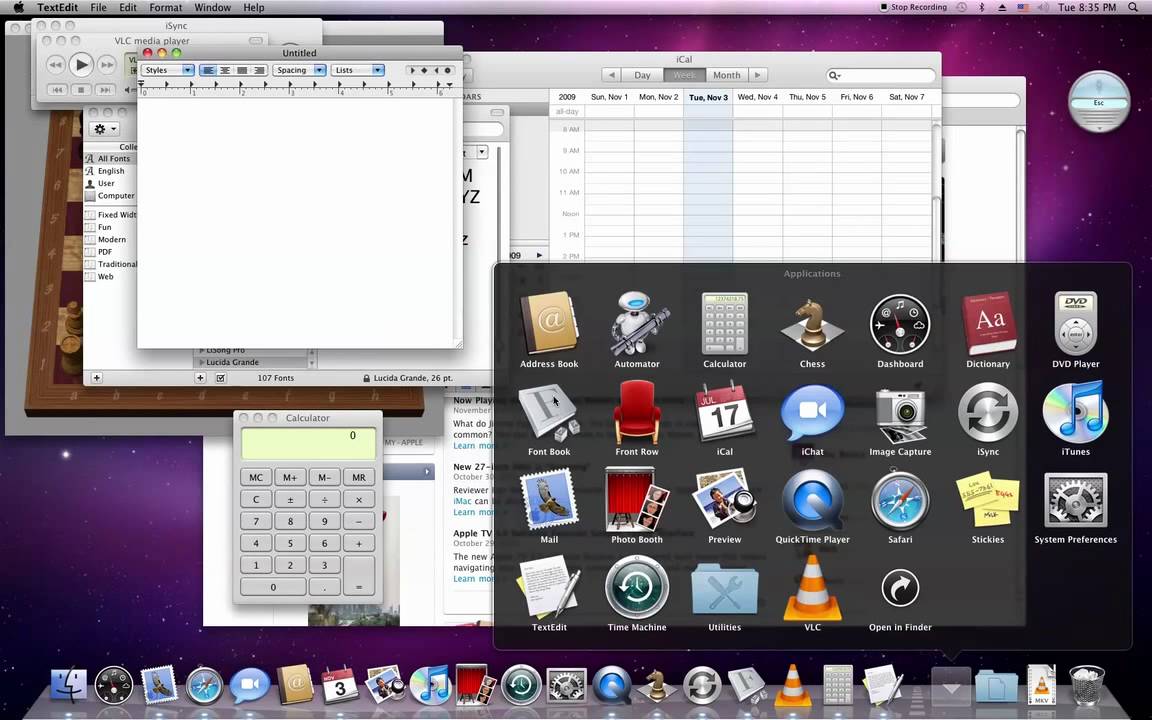Open System Preferences from the Dock
This screenshot has height=720, width=1152.
[x=566, y=685]
